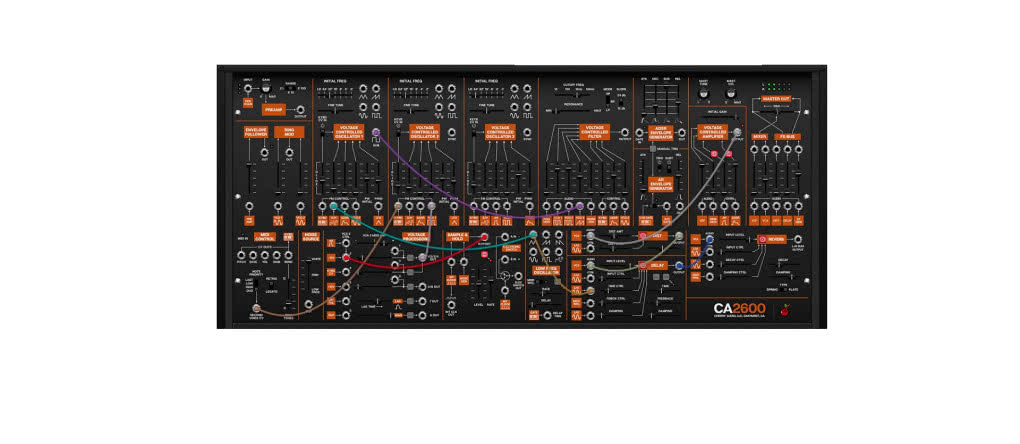Click the Oscillator 2 sync jack
This screenshot has width=1020, height=444.
coord(451,132)
